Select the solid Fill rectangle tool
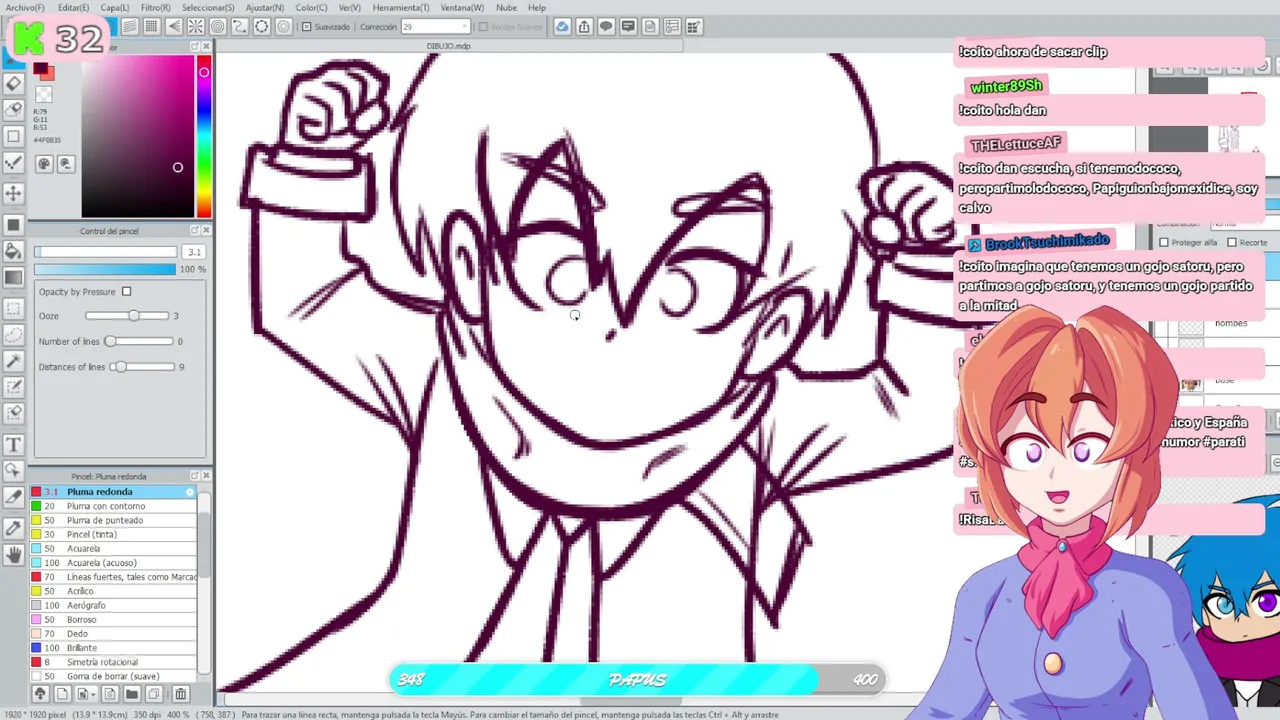Screen dimensions: 1280x720 (14, 225)
